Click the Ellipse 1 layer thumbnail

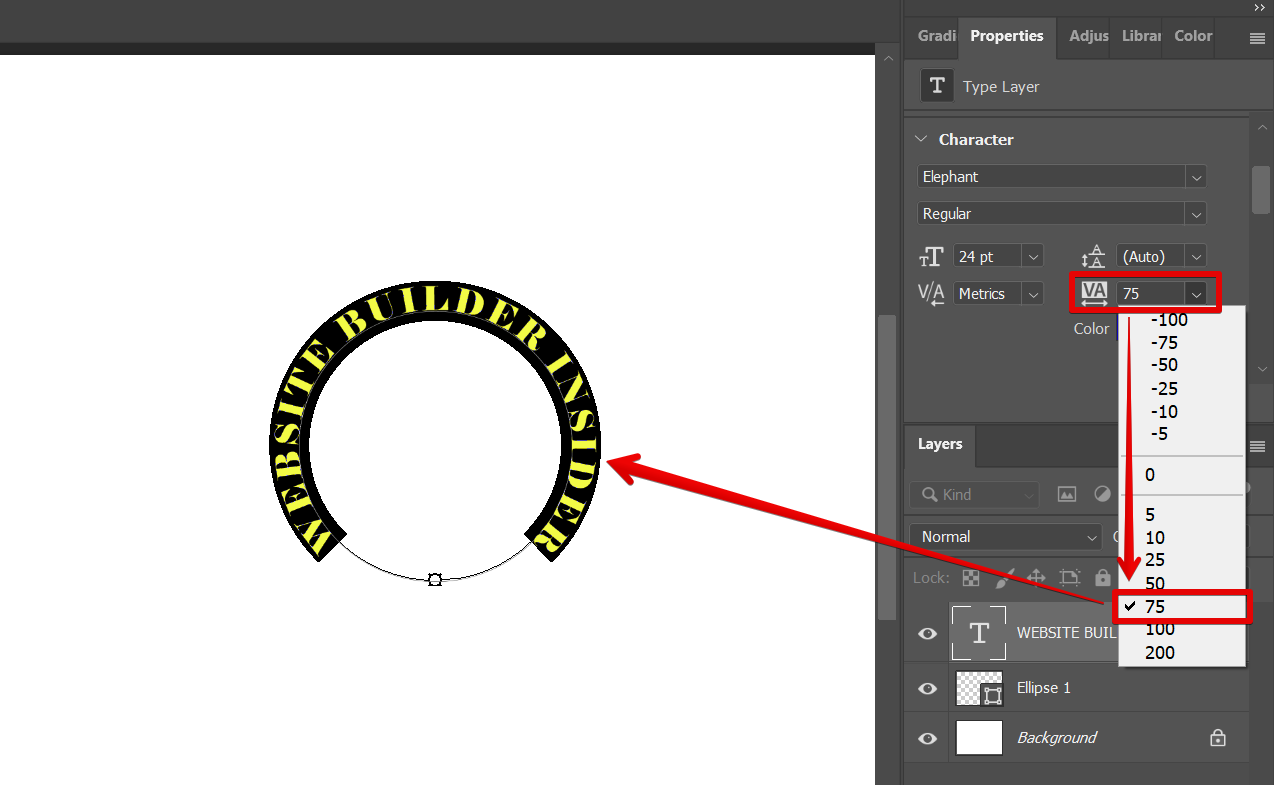(978, 688)
